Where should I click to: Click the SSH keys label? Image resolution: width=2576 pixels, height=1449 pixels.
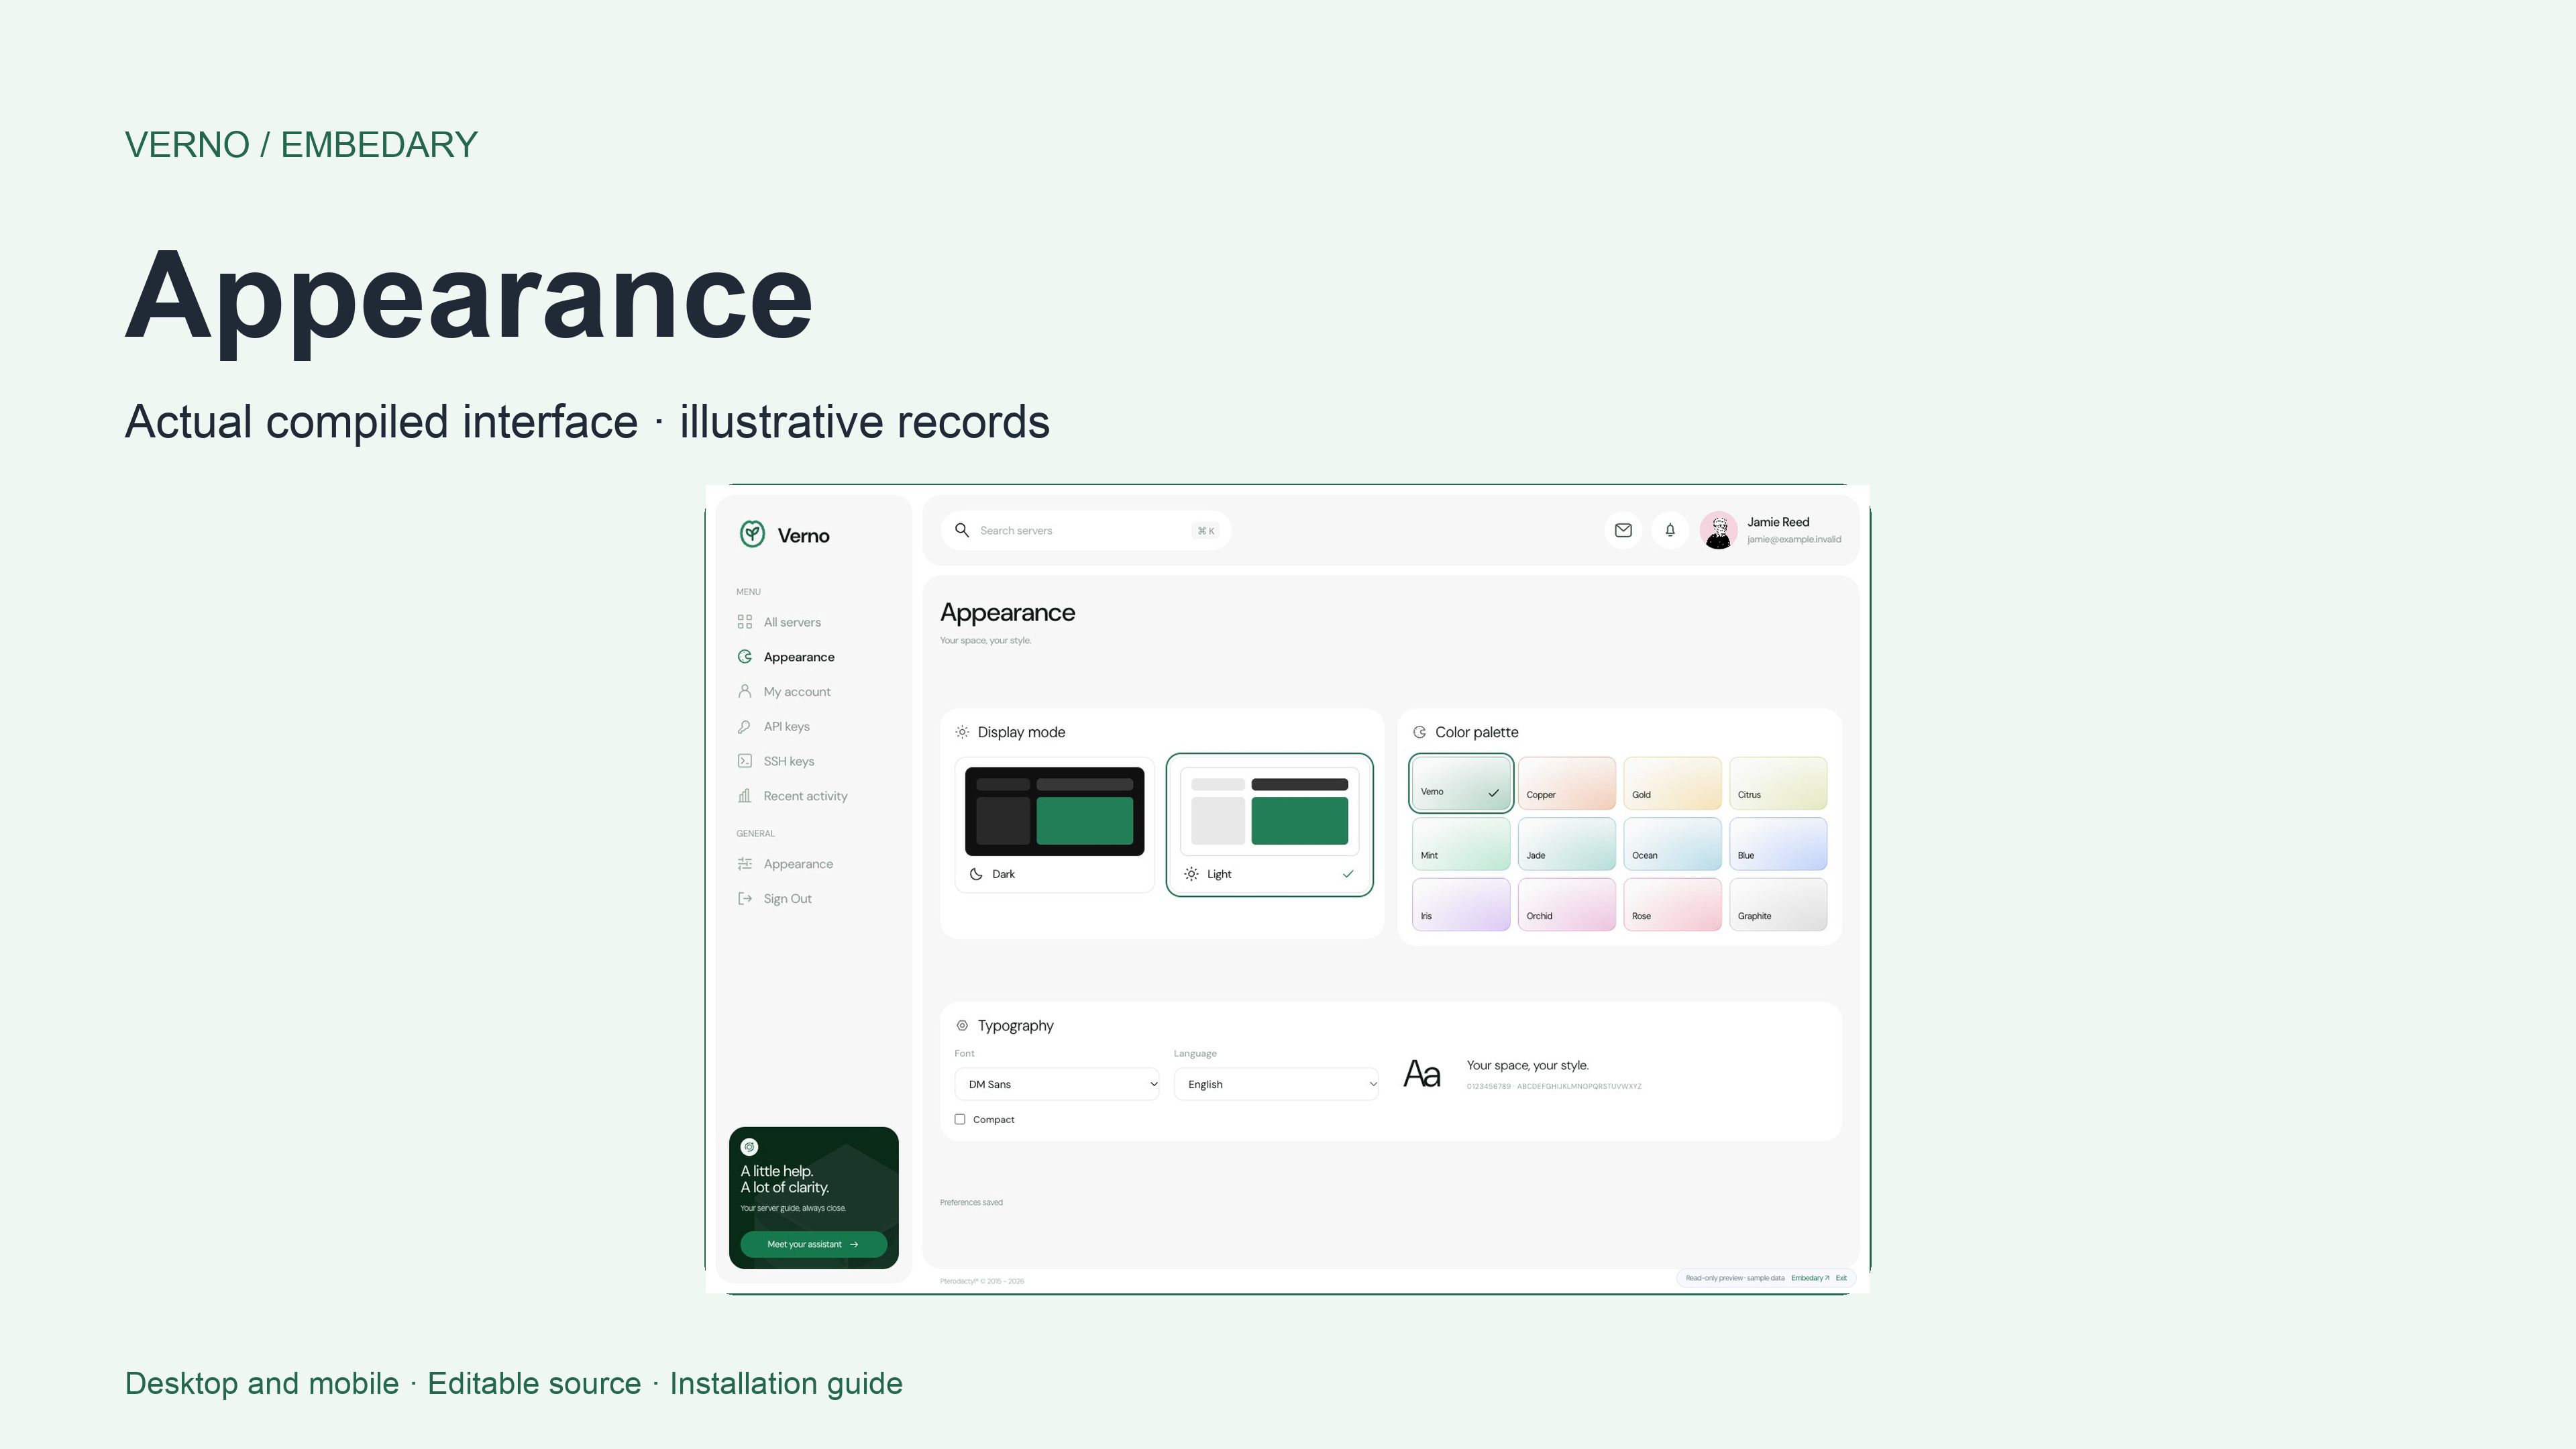pos(789,761)
